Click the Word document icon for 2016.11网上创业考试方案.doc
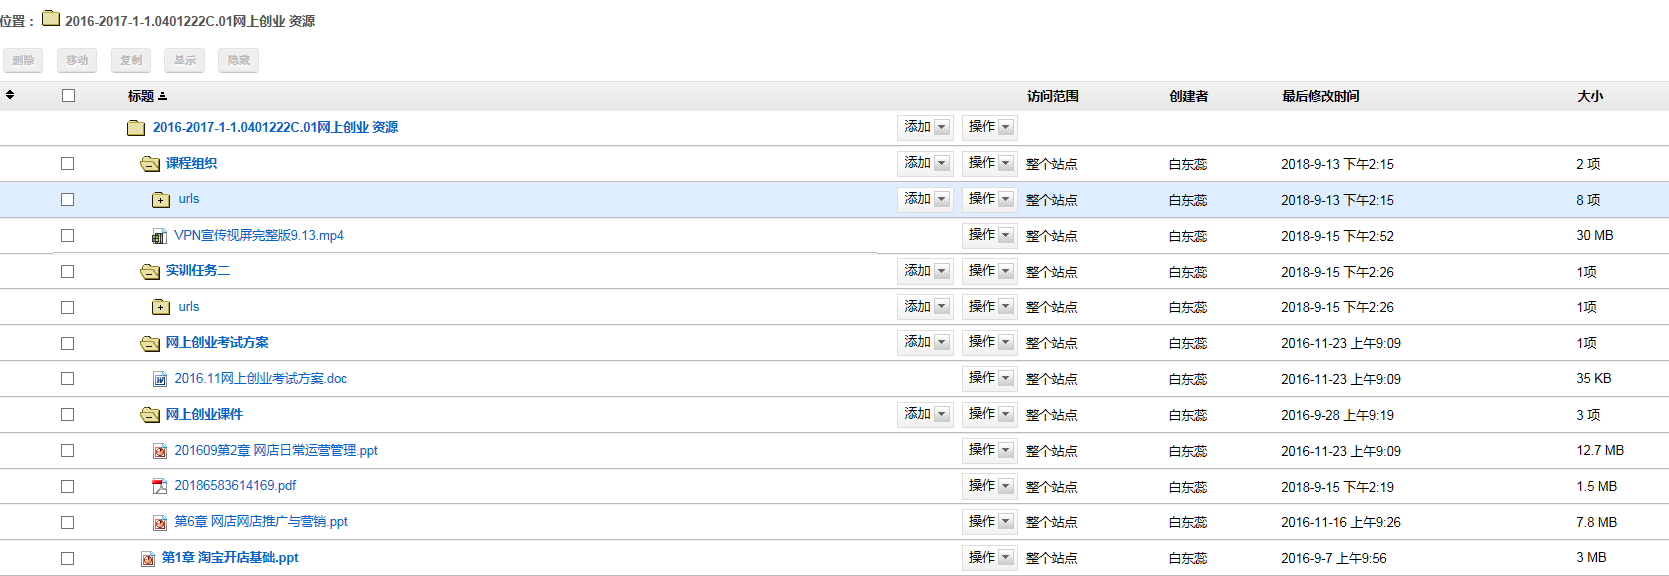1669x576 pixels. (x=160, y=380)
